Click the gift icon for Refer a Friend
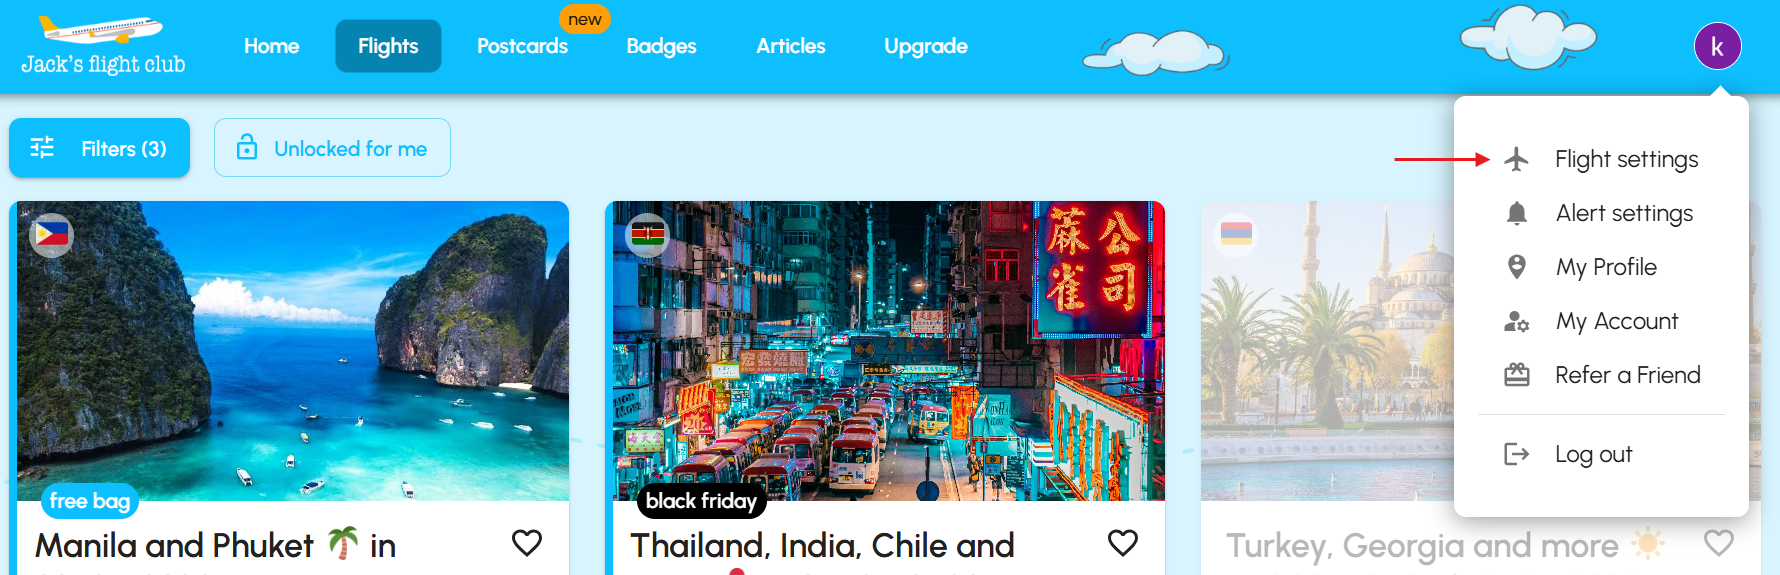 tap(1517, 375)
